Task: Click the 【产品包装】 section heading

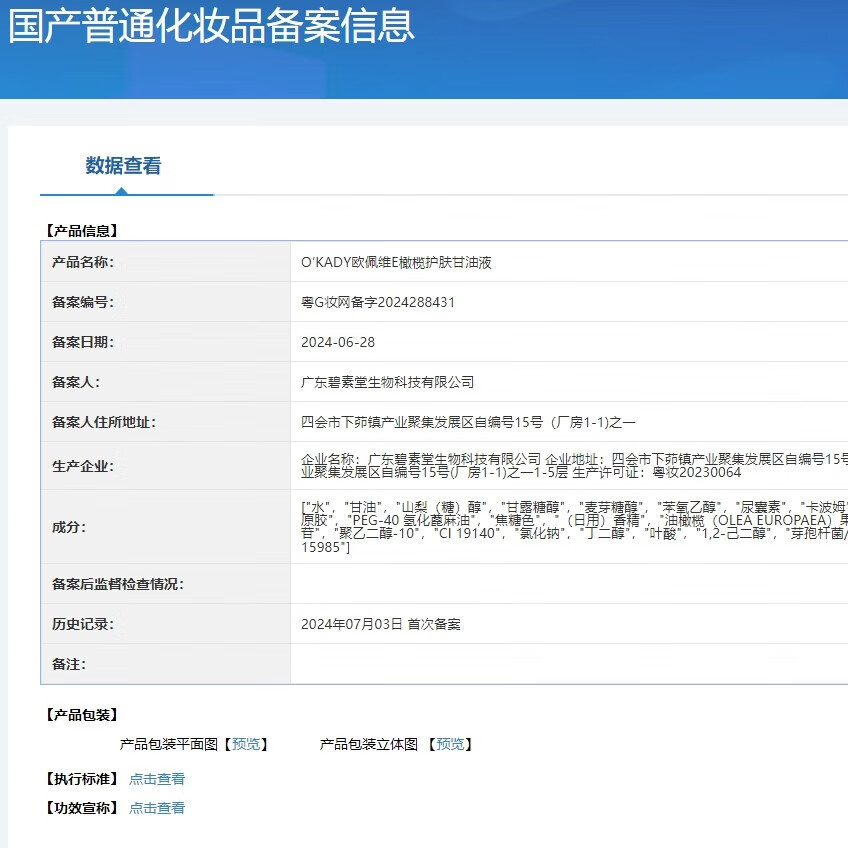Action: coord(81,715)
